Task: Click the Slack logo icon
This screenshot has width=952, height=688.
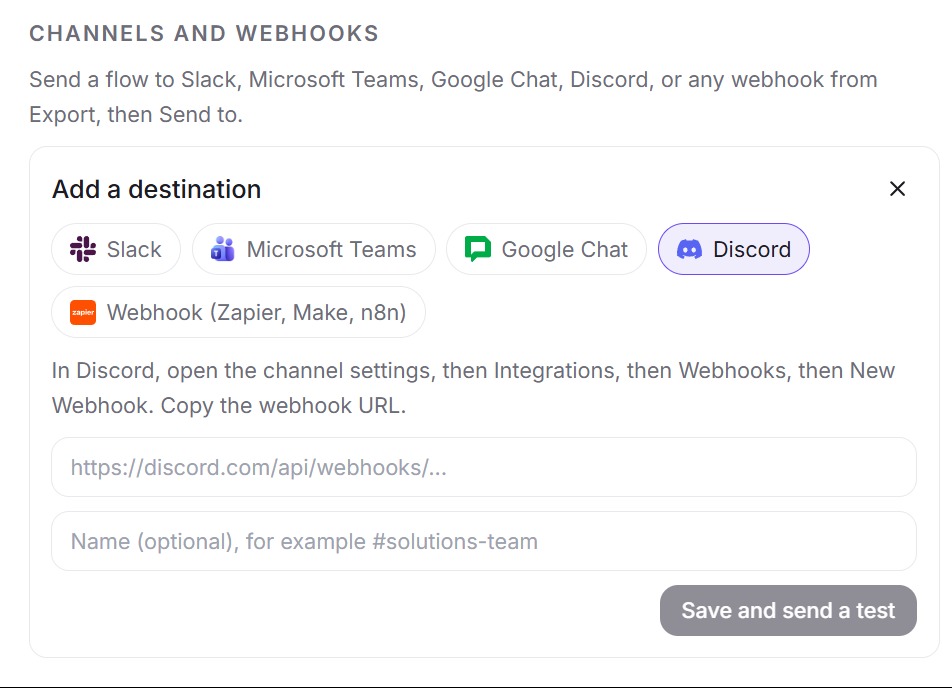Action: [x=83, y=249]
